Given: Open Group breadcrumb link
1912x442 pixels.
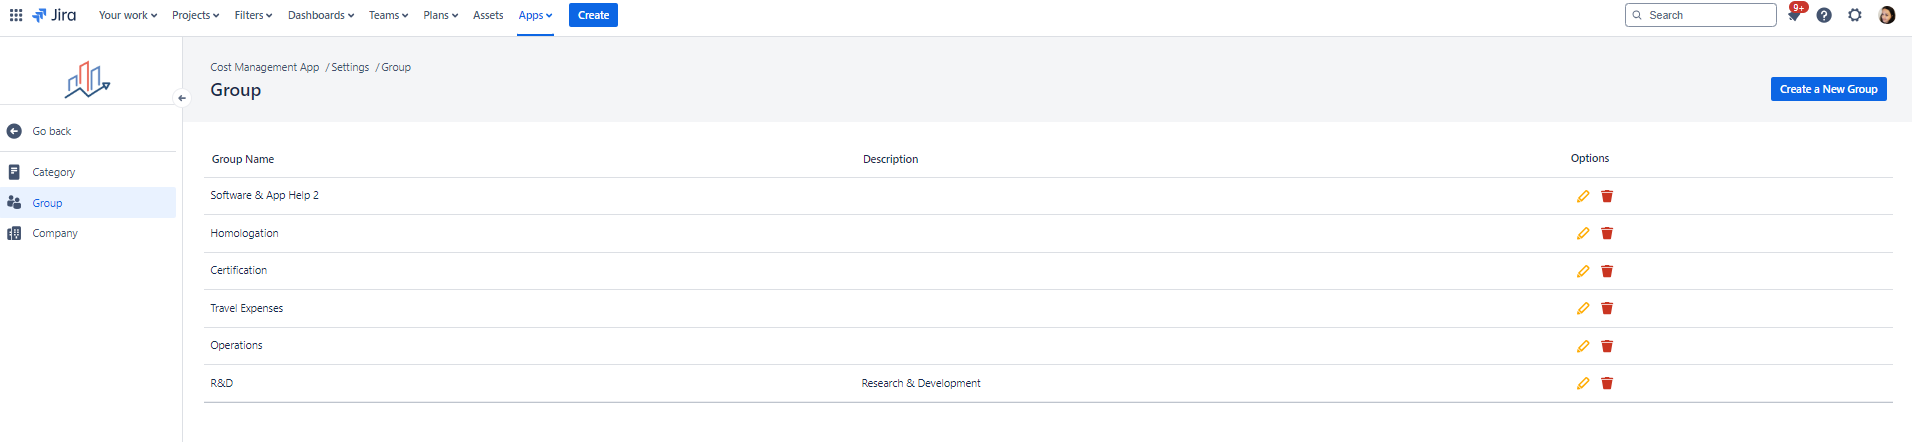Looking at the screenshot, I should (396, 67).
